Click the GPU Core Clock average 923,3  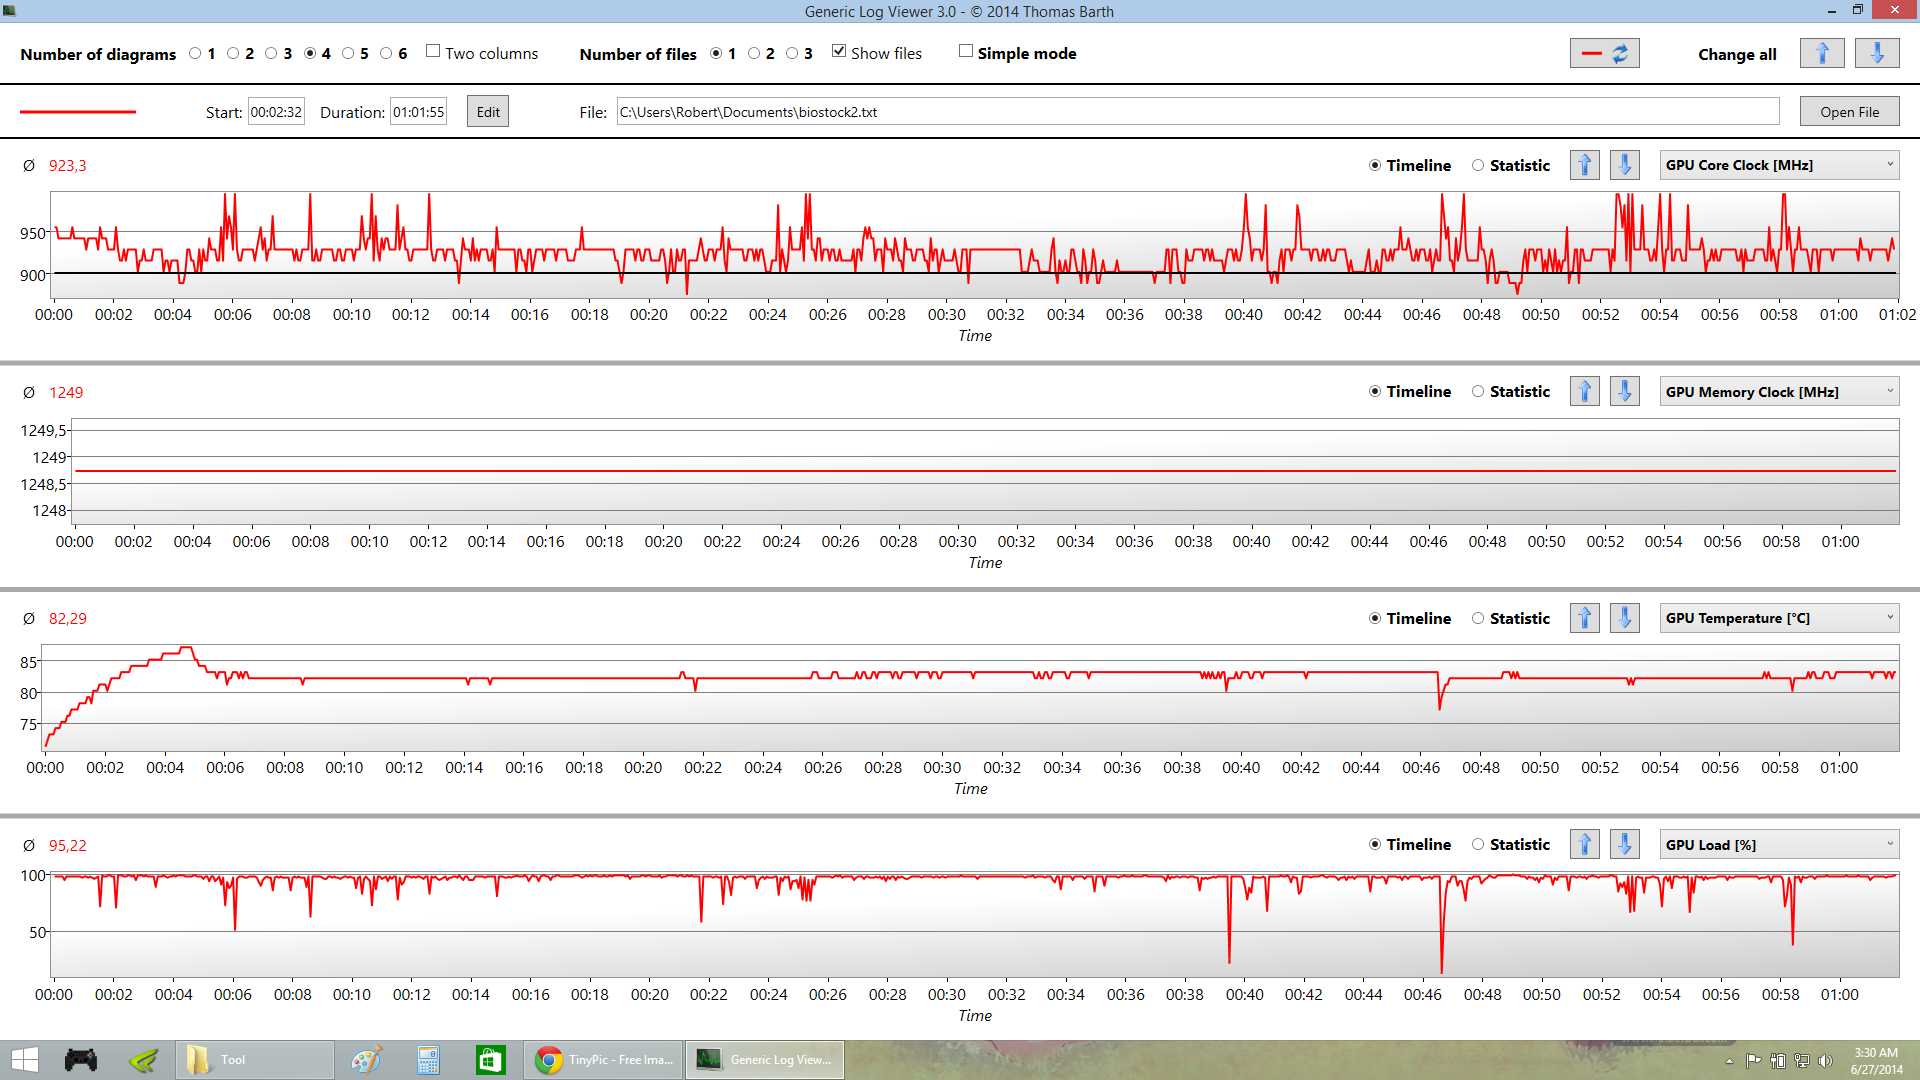(x=68, y=166)
